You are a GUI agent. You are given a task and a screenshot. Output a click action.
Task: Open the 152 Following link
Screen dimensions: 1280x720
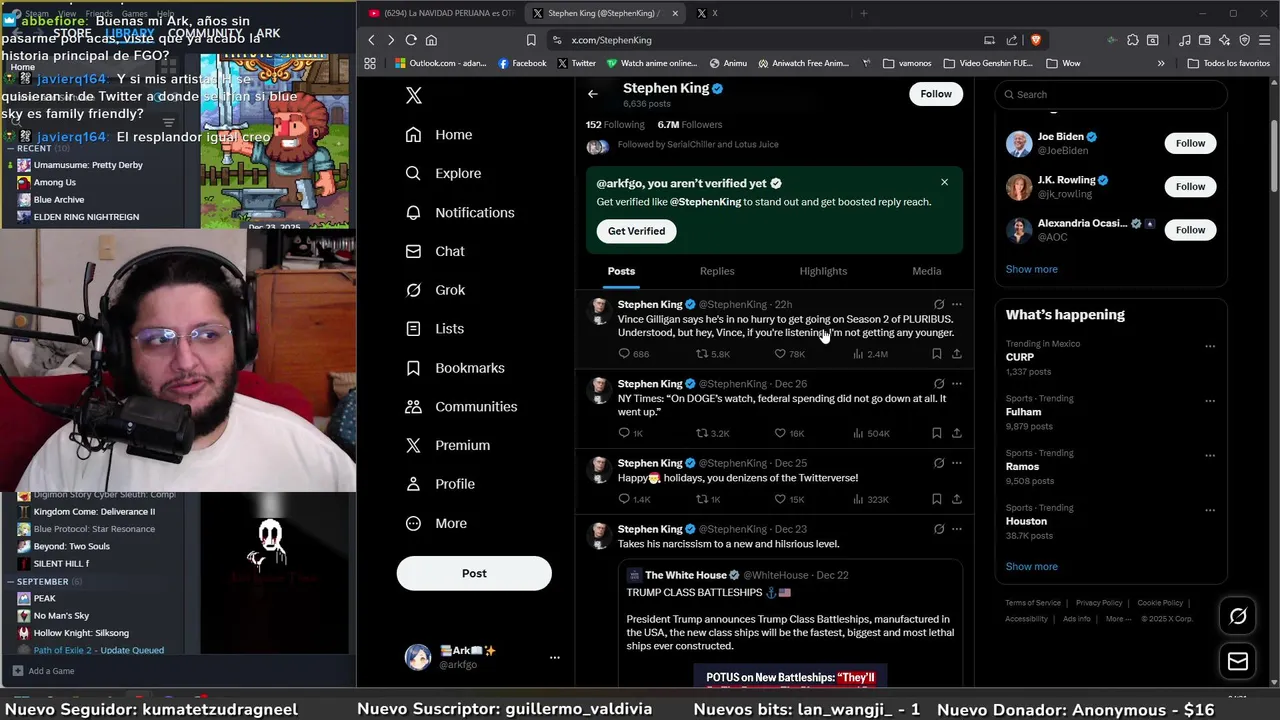coord(615,125)
